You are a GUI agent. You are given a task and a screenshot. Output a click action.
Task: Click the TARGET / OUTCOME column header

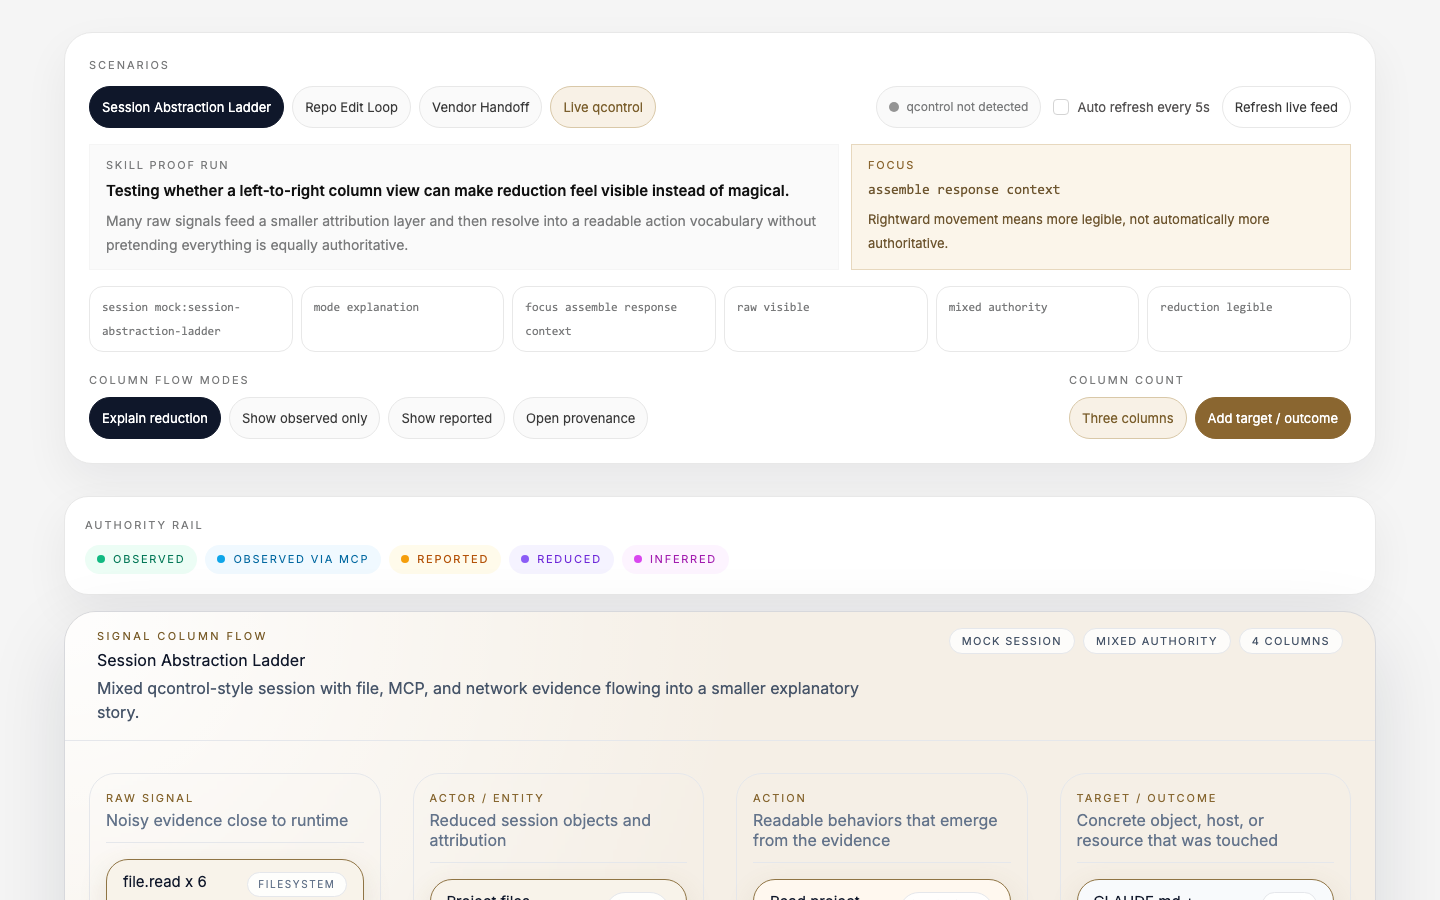coord(1146,798)
